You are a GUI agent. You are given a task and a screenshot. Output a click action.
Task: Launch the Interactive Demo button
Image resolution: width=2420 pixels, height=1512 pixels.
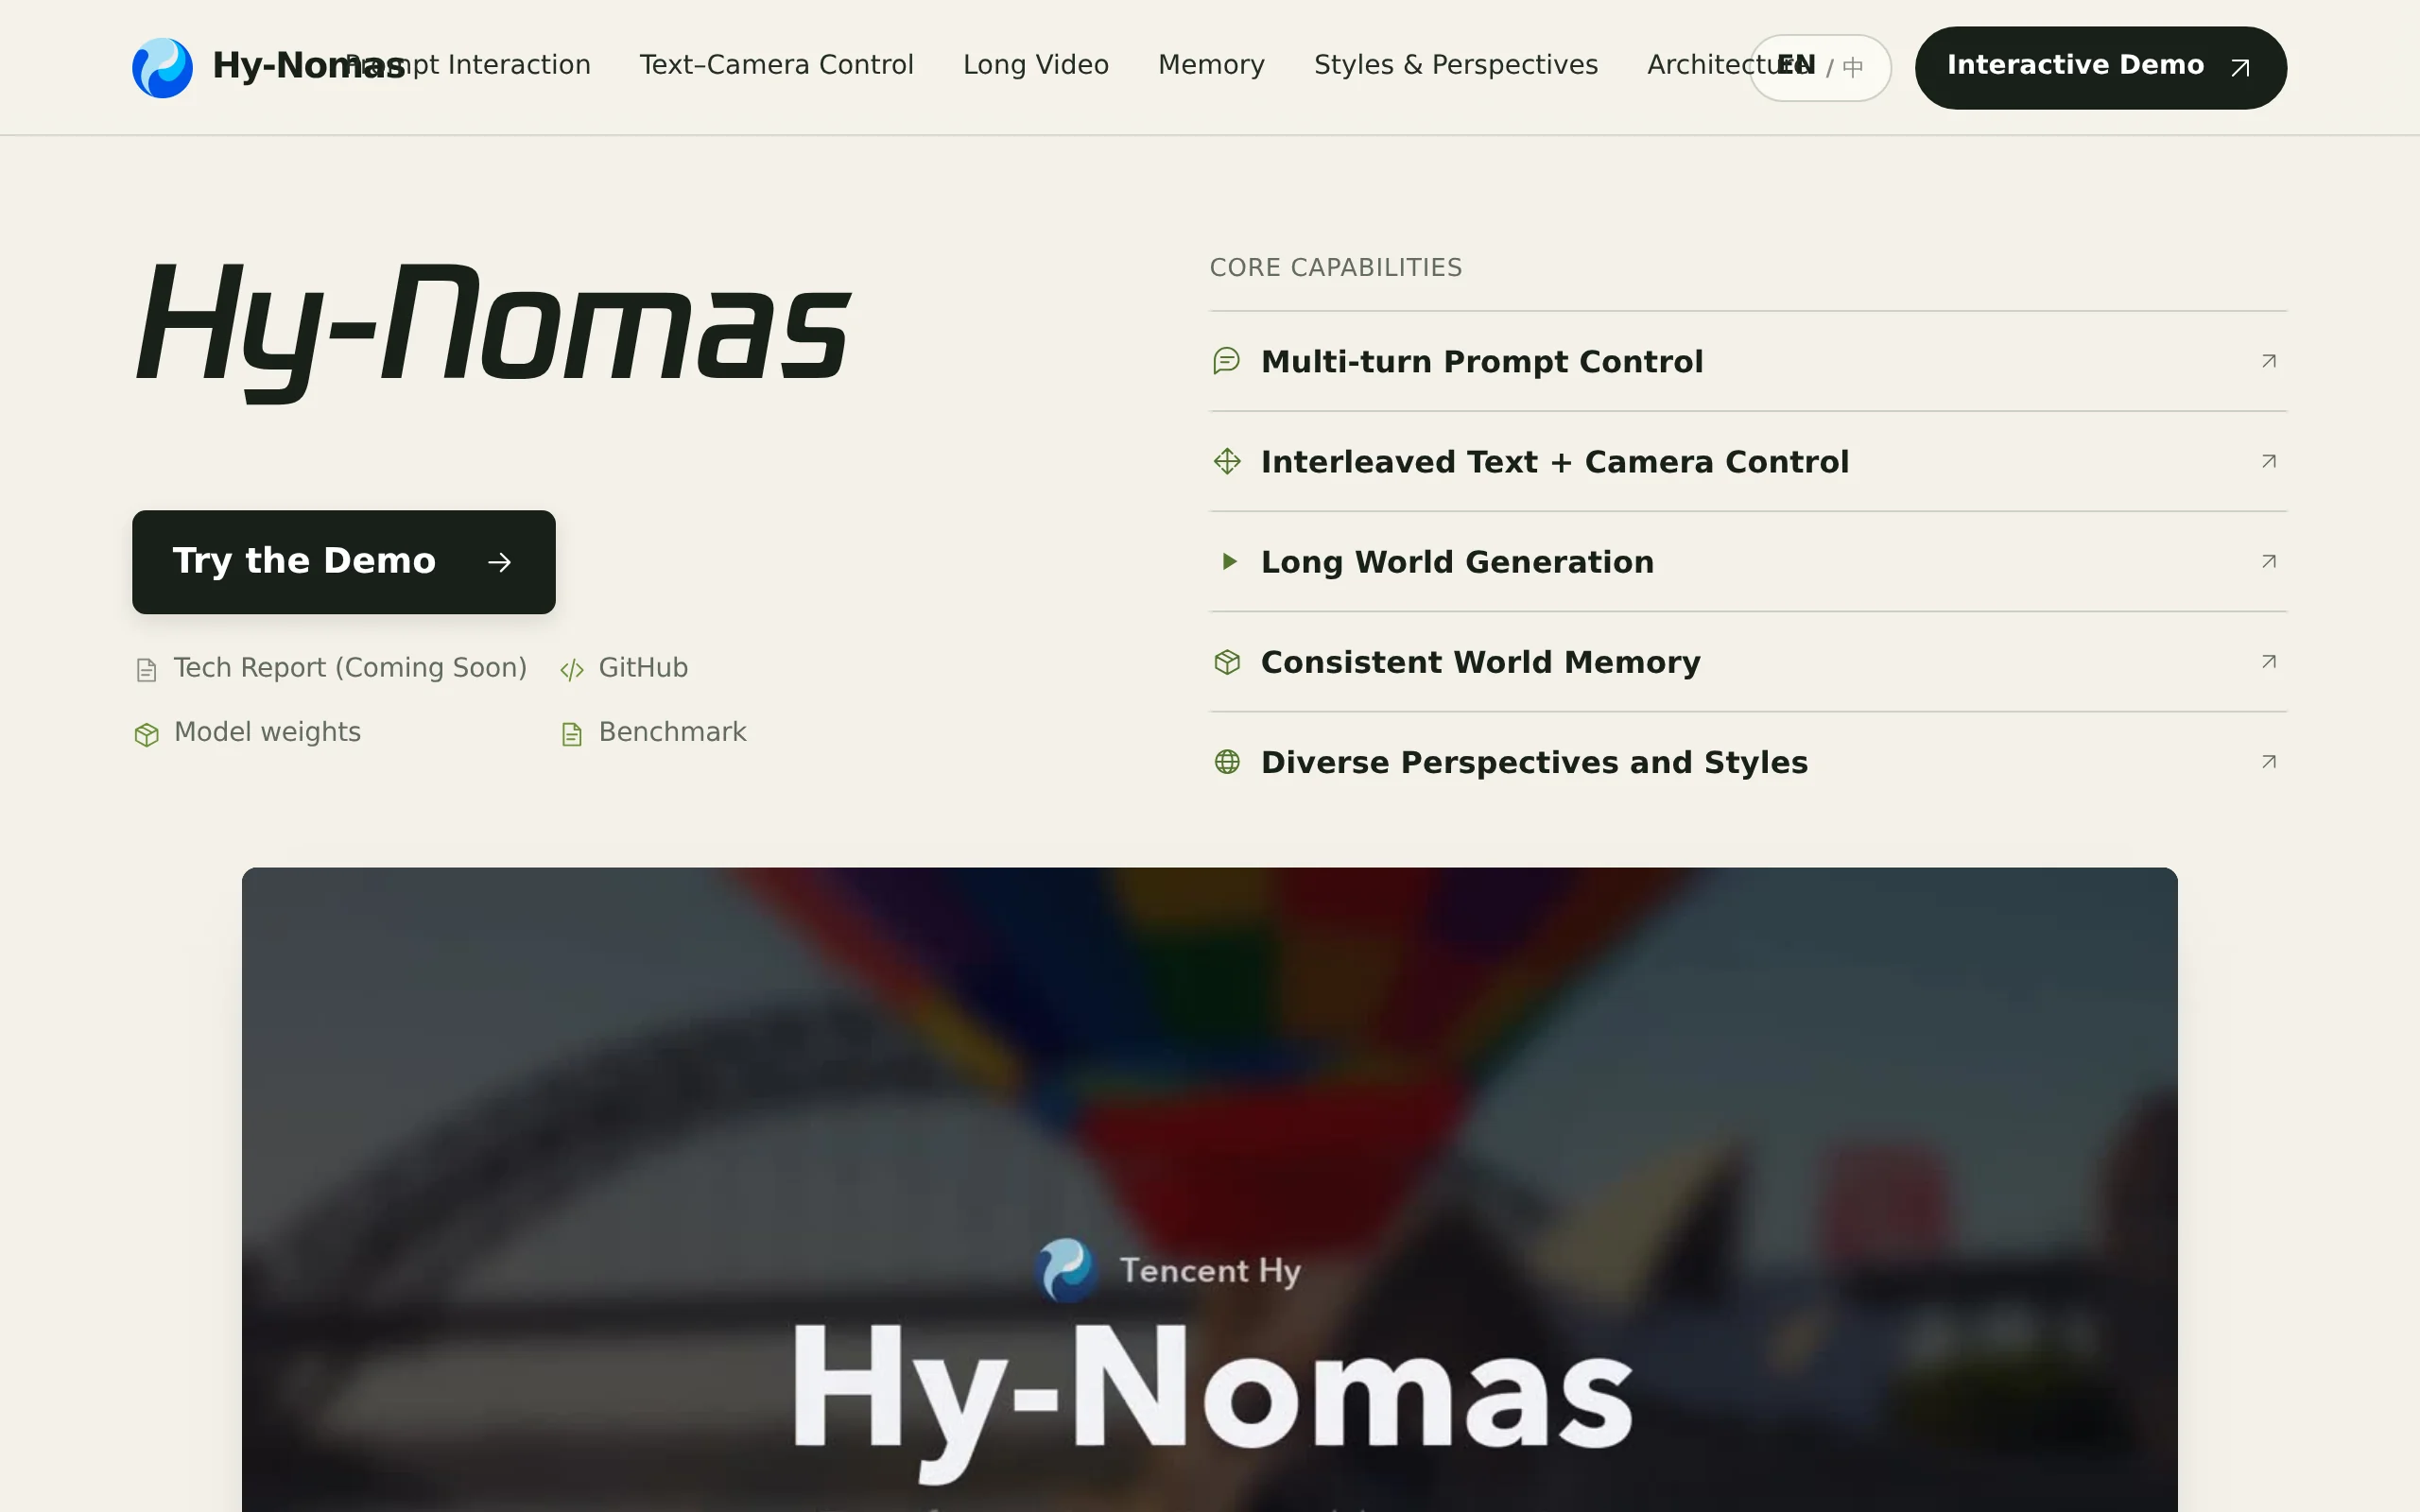(2100, 67)
